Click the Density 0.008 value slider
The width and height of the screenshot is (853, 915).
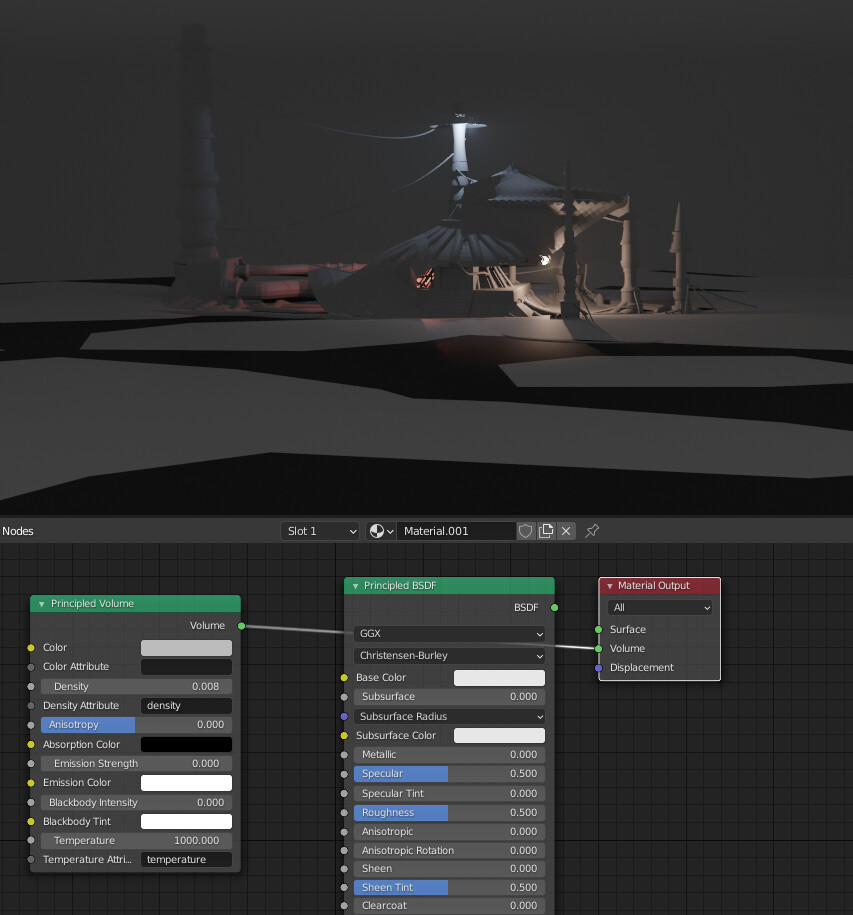pyautogui.click(x=136, y=687)
